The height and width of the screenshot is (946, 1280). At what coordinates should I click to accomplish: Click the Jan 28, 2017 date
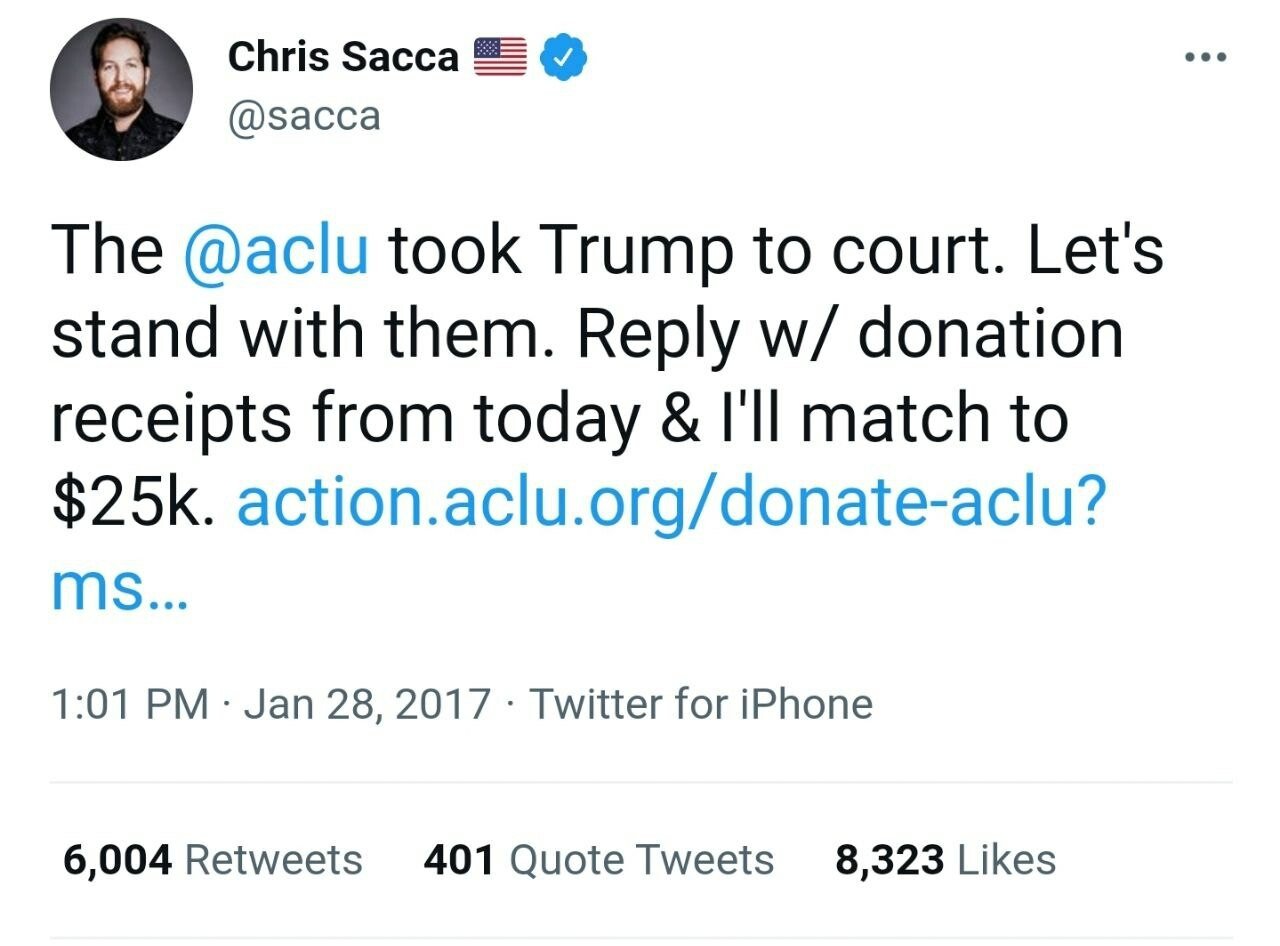click(x=367, y=704)
